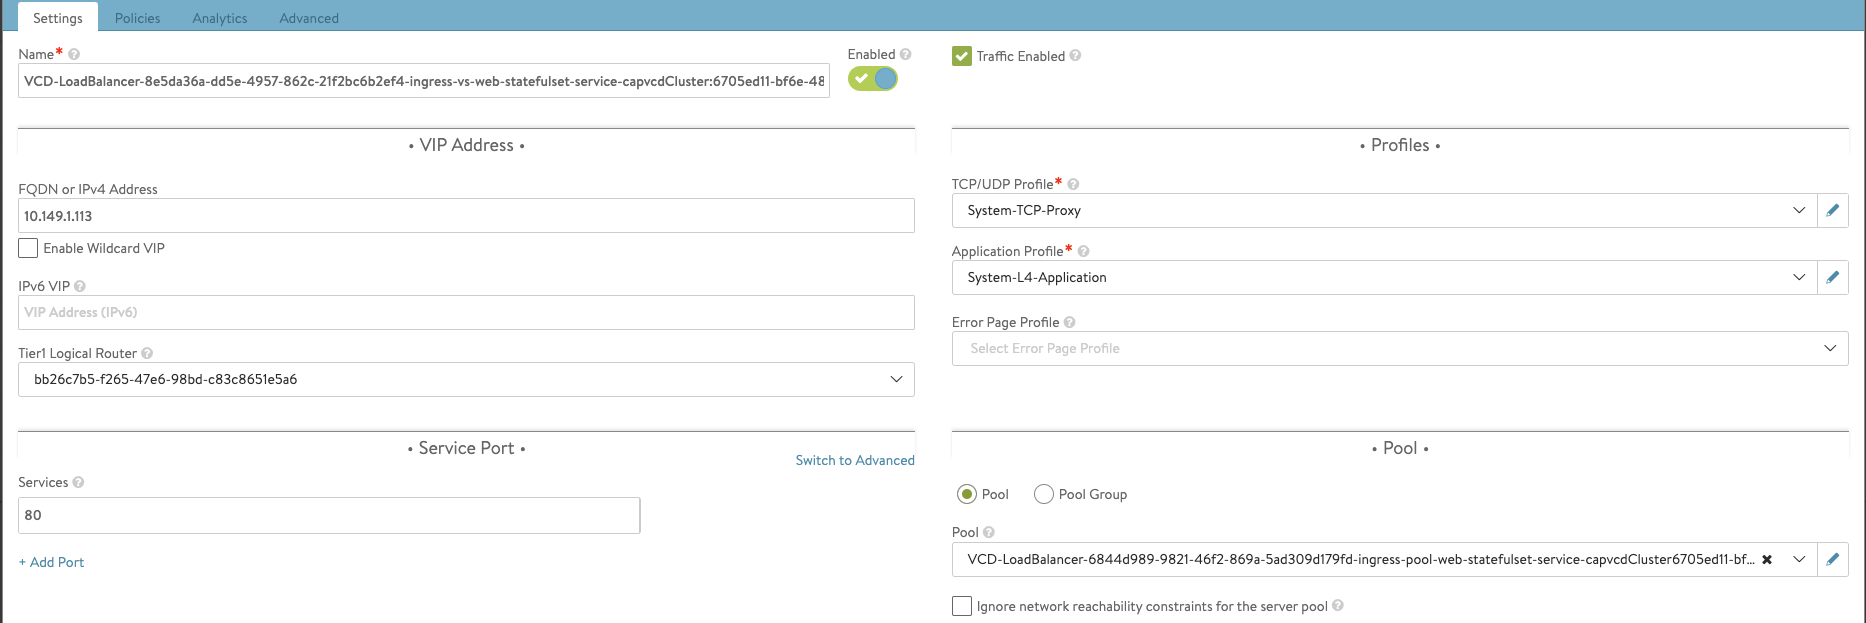Expand the Tier1 Logical Router dropdown
The width and height of the screenshot is (1866, 623).
(896, 379)
